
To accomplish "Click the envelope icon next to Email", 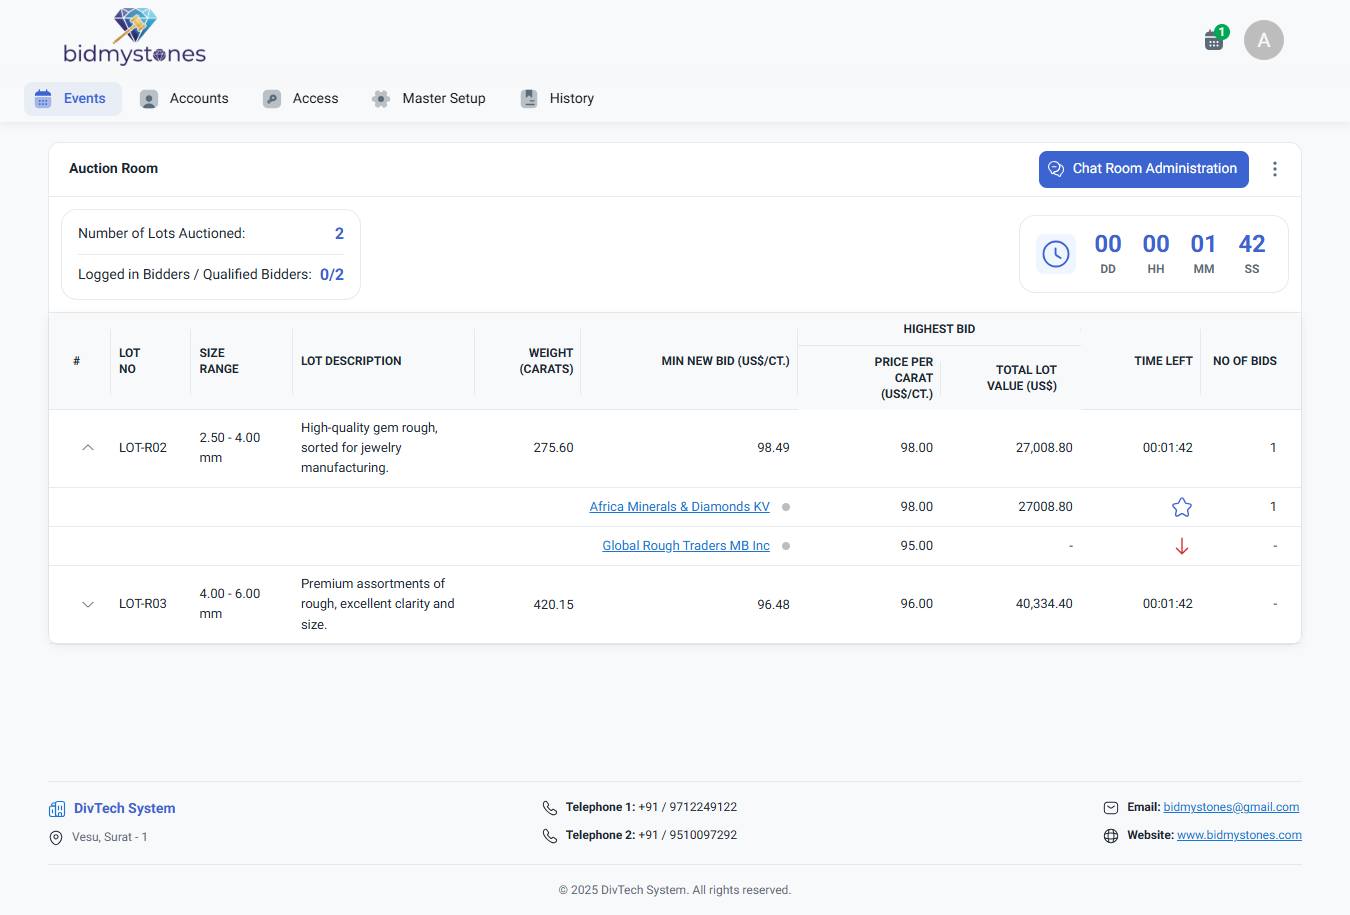I will coord(1111,807).
